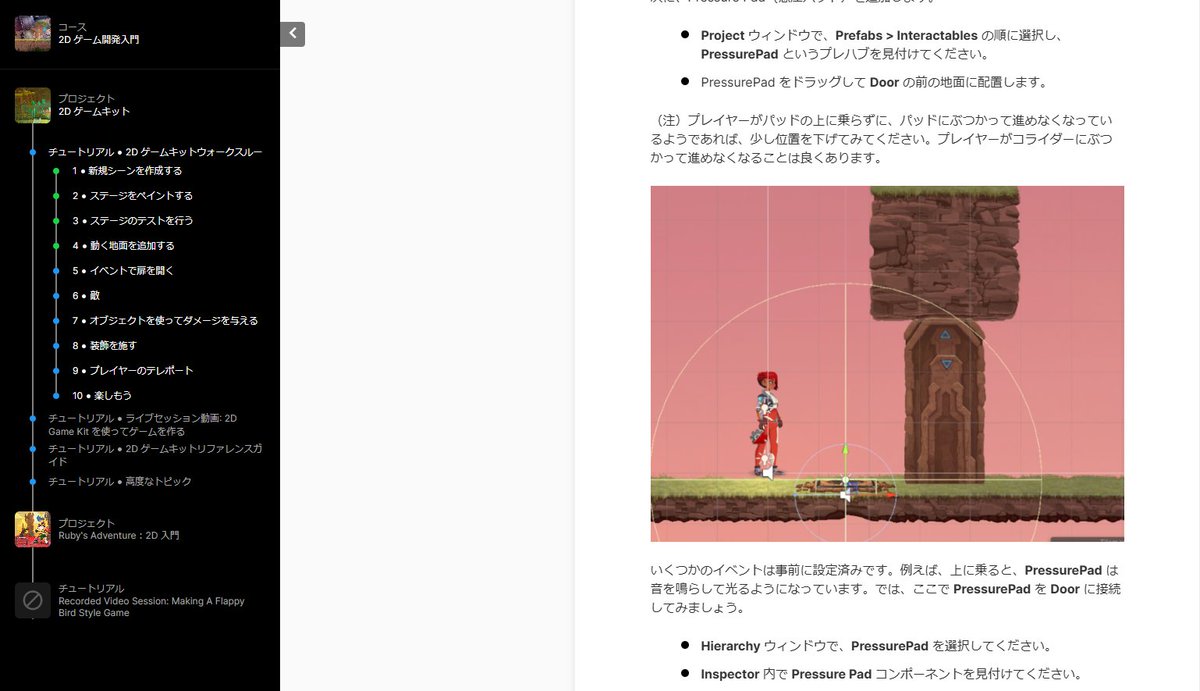Image resolution: width=1200 pixels, height=691 pixels.
Task: Click the bold Prefabs > Interactables text
Action: (x=906, y=35)
